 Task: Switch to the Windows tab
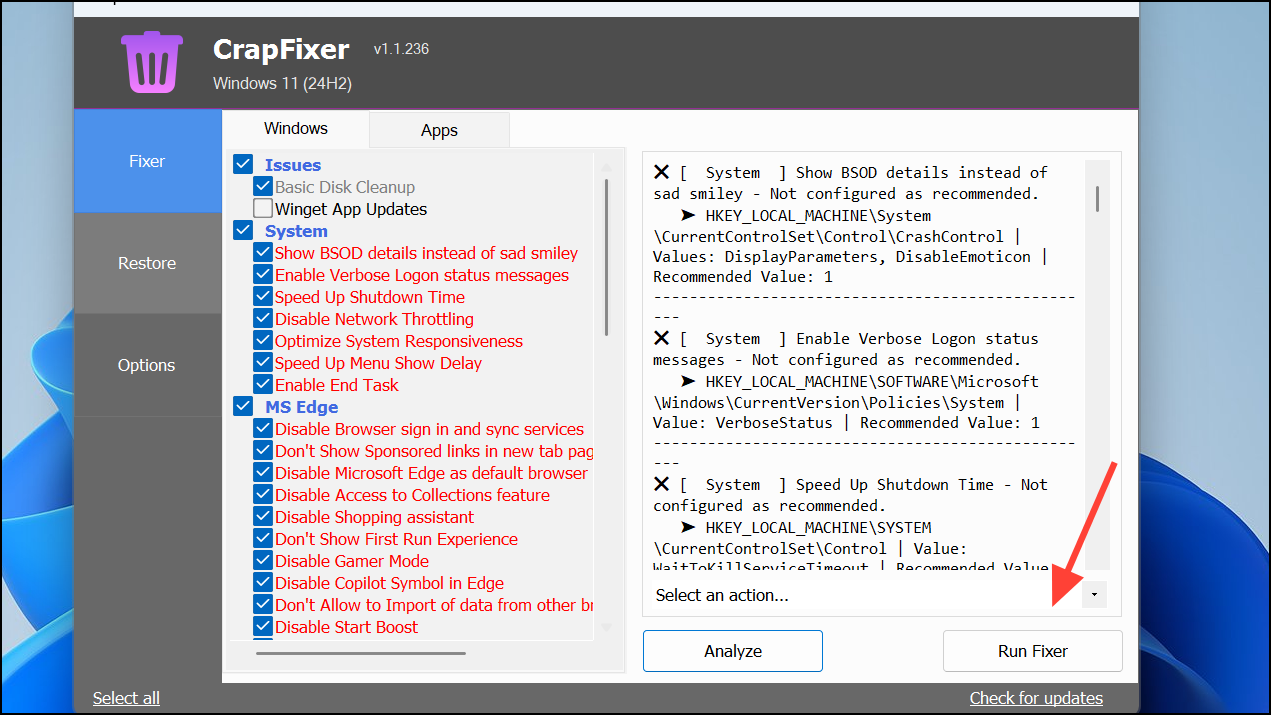click(296, 128)
